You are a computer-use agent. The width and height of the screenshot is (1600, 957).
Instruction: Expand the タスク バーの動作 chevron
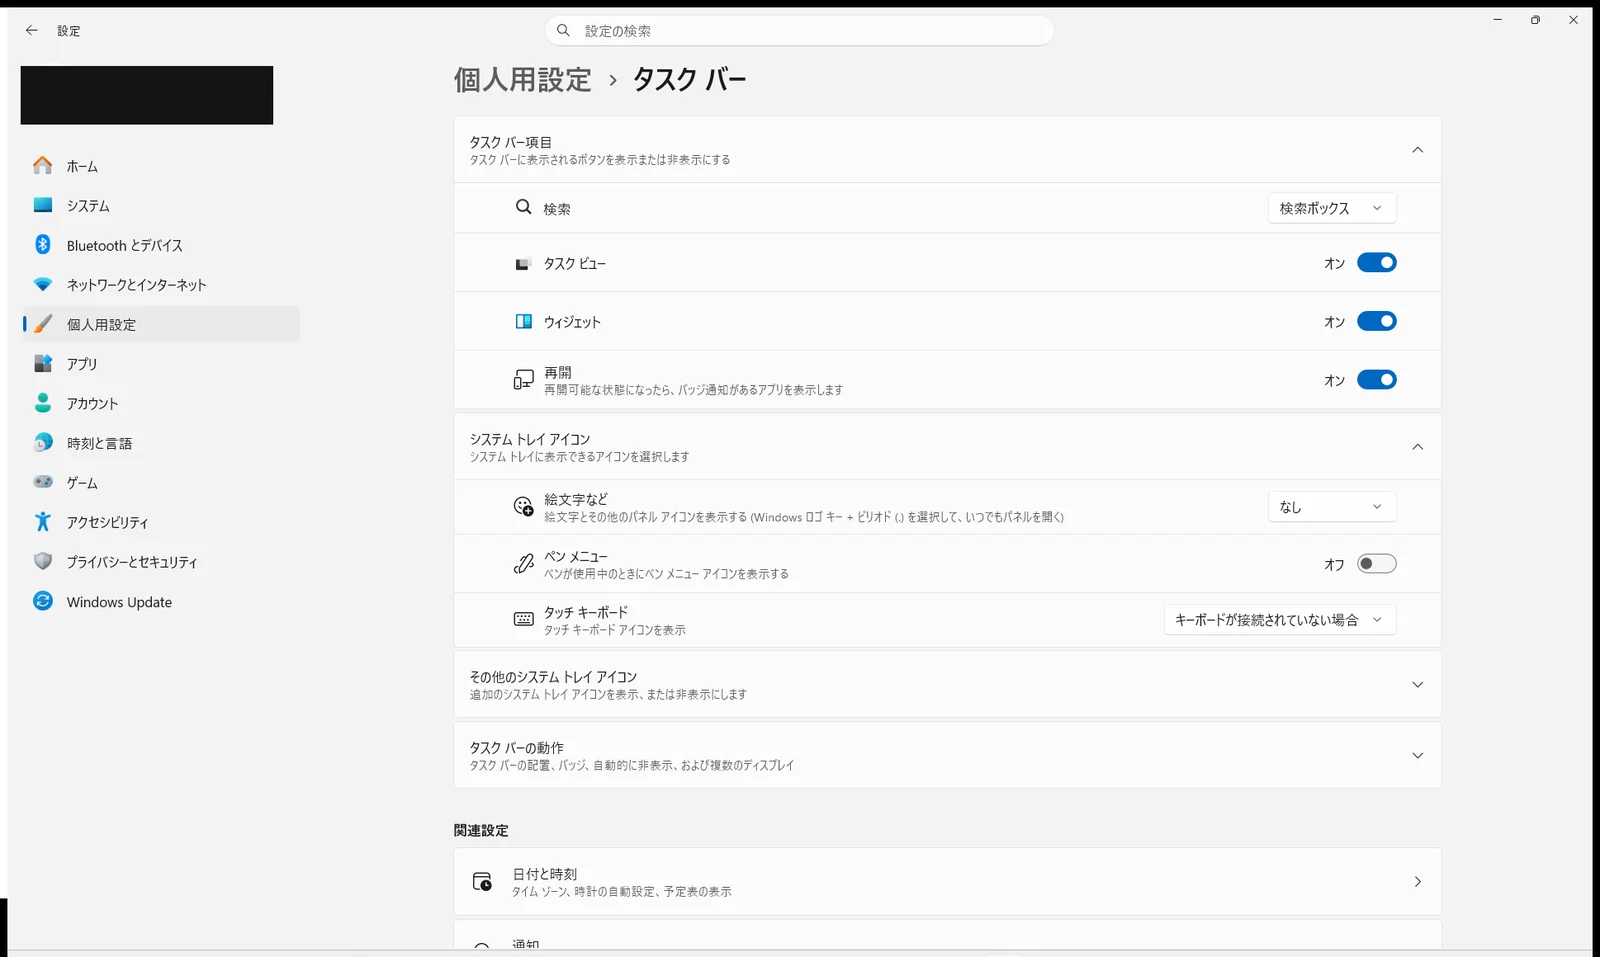point(1417,756)
